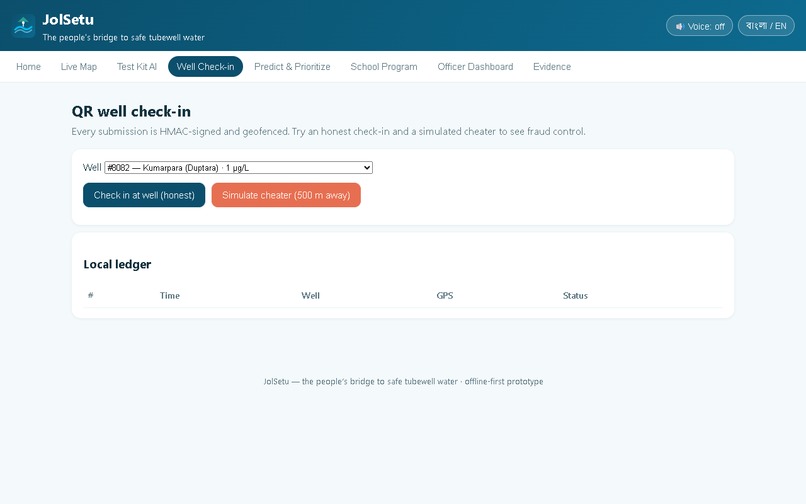Click the JolSetu title text
The width and height of the screenshot is (806, 504).
[x=68, y=20]
